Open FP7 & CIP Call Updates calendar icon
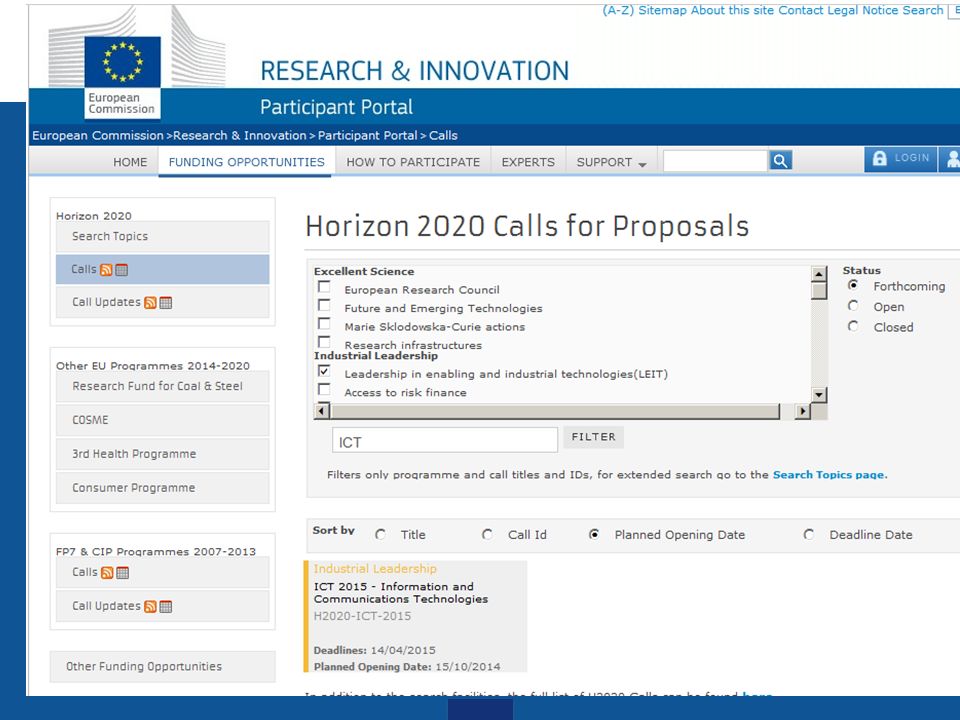Screen dimensions: 960x720 165,606
